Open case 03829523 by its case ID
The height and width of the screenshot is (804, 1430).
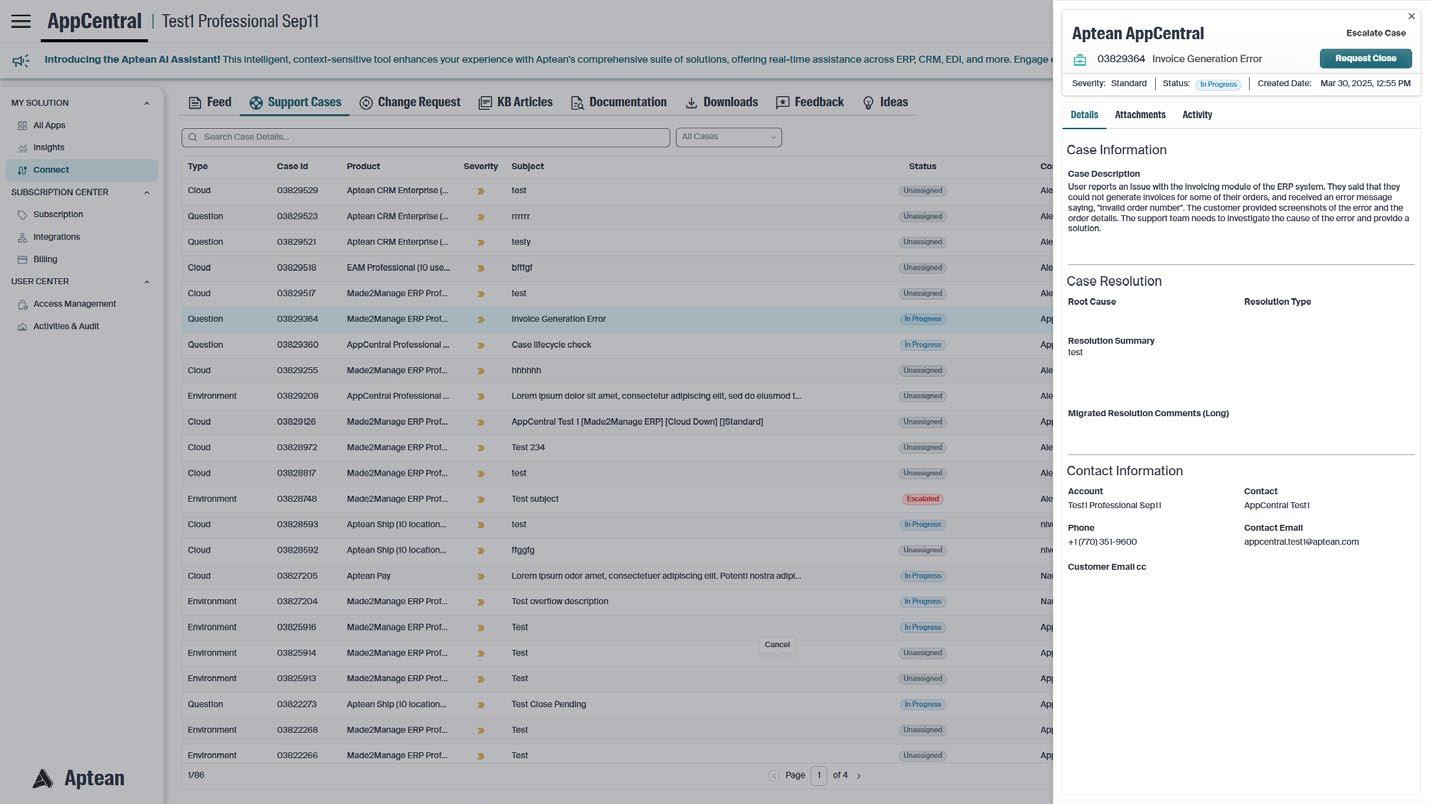(297, 216)
